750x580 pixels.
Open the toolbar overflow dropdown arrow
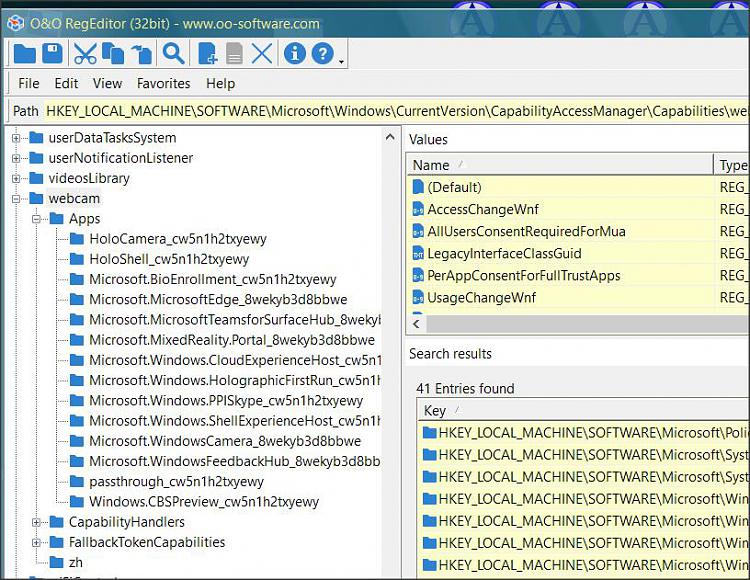click(x=341, y=61)
